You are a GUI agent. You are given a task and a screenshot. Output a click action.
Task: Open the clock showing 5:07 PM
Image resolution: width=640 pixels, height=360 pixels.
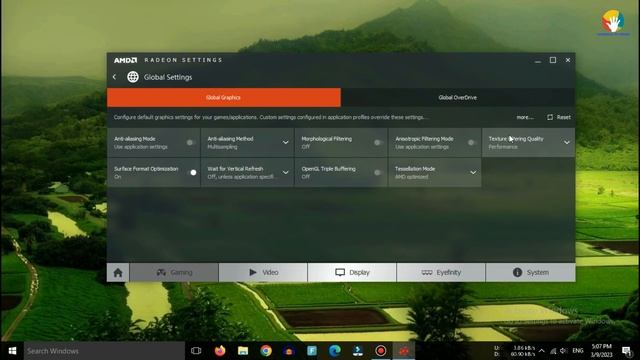point(602,351)
